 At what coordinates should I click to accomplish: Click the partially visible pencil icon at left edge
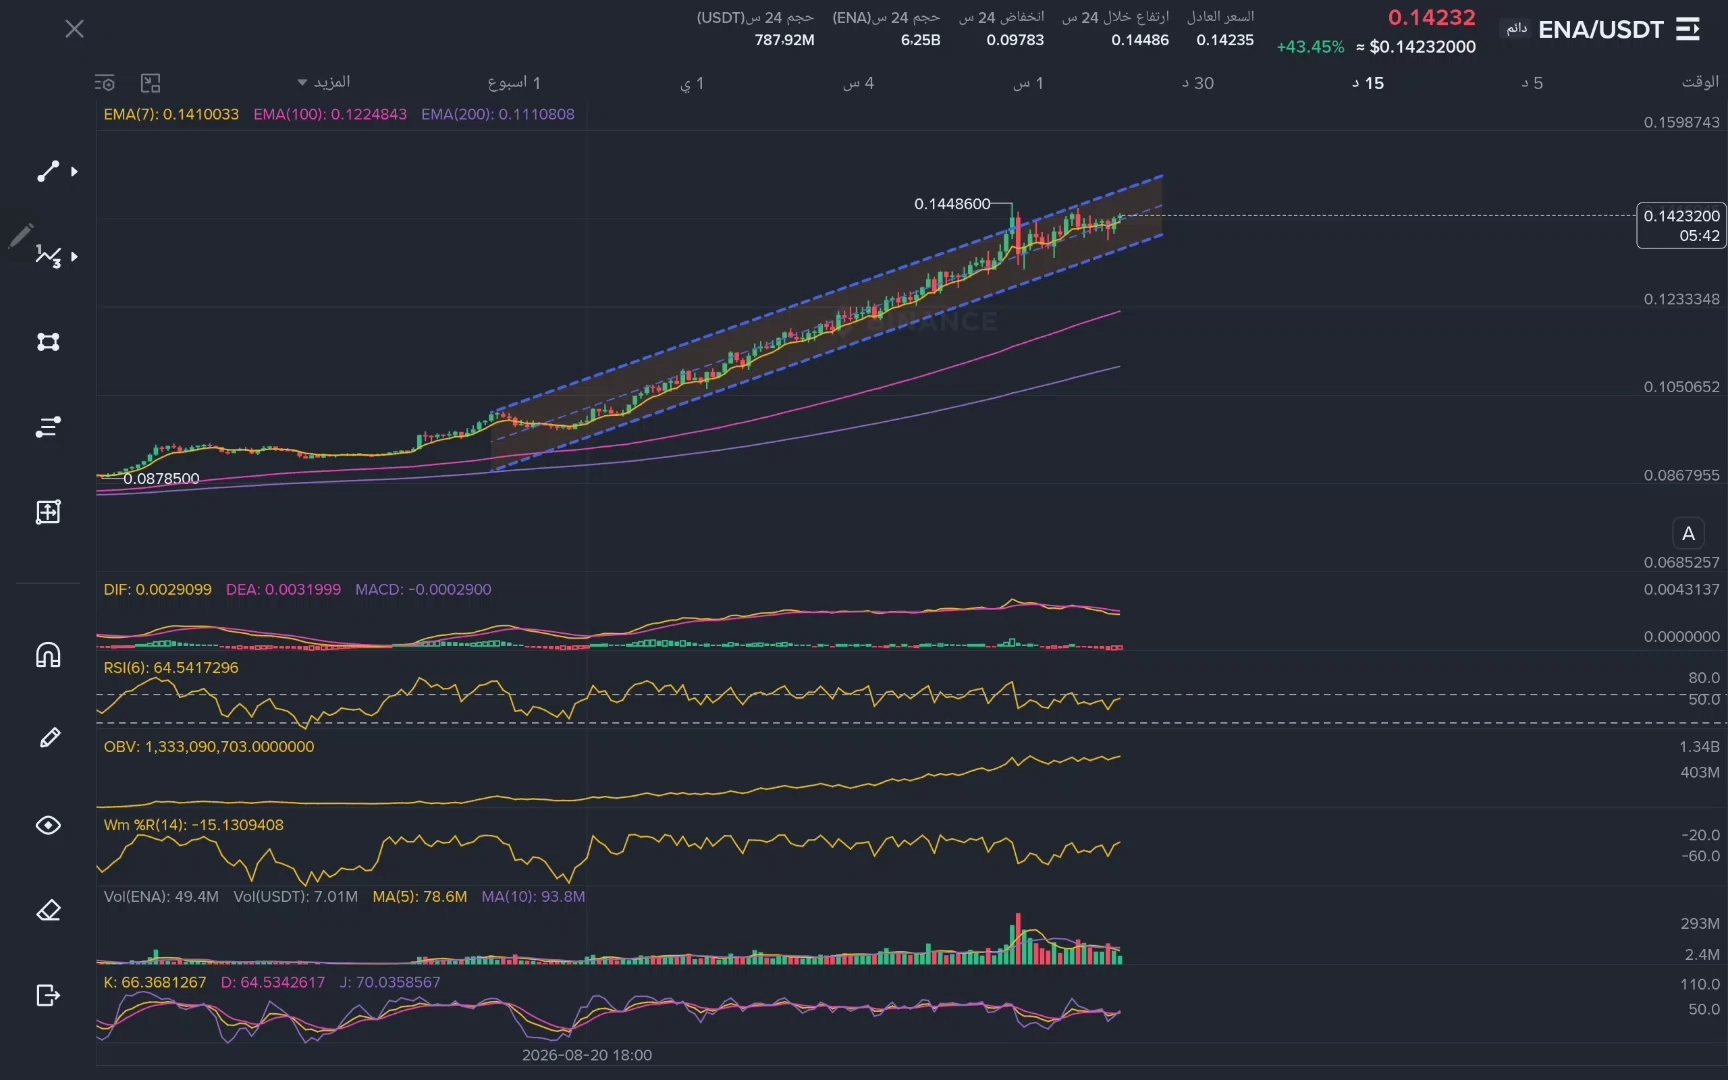pyautogui.click(x=20, y=236)
